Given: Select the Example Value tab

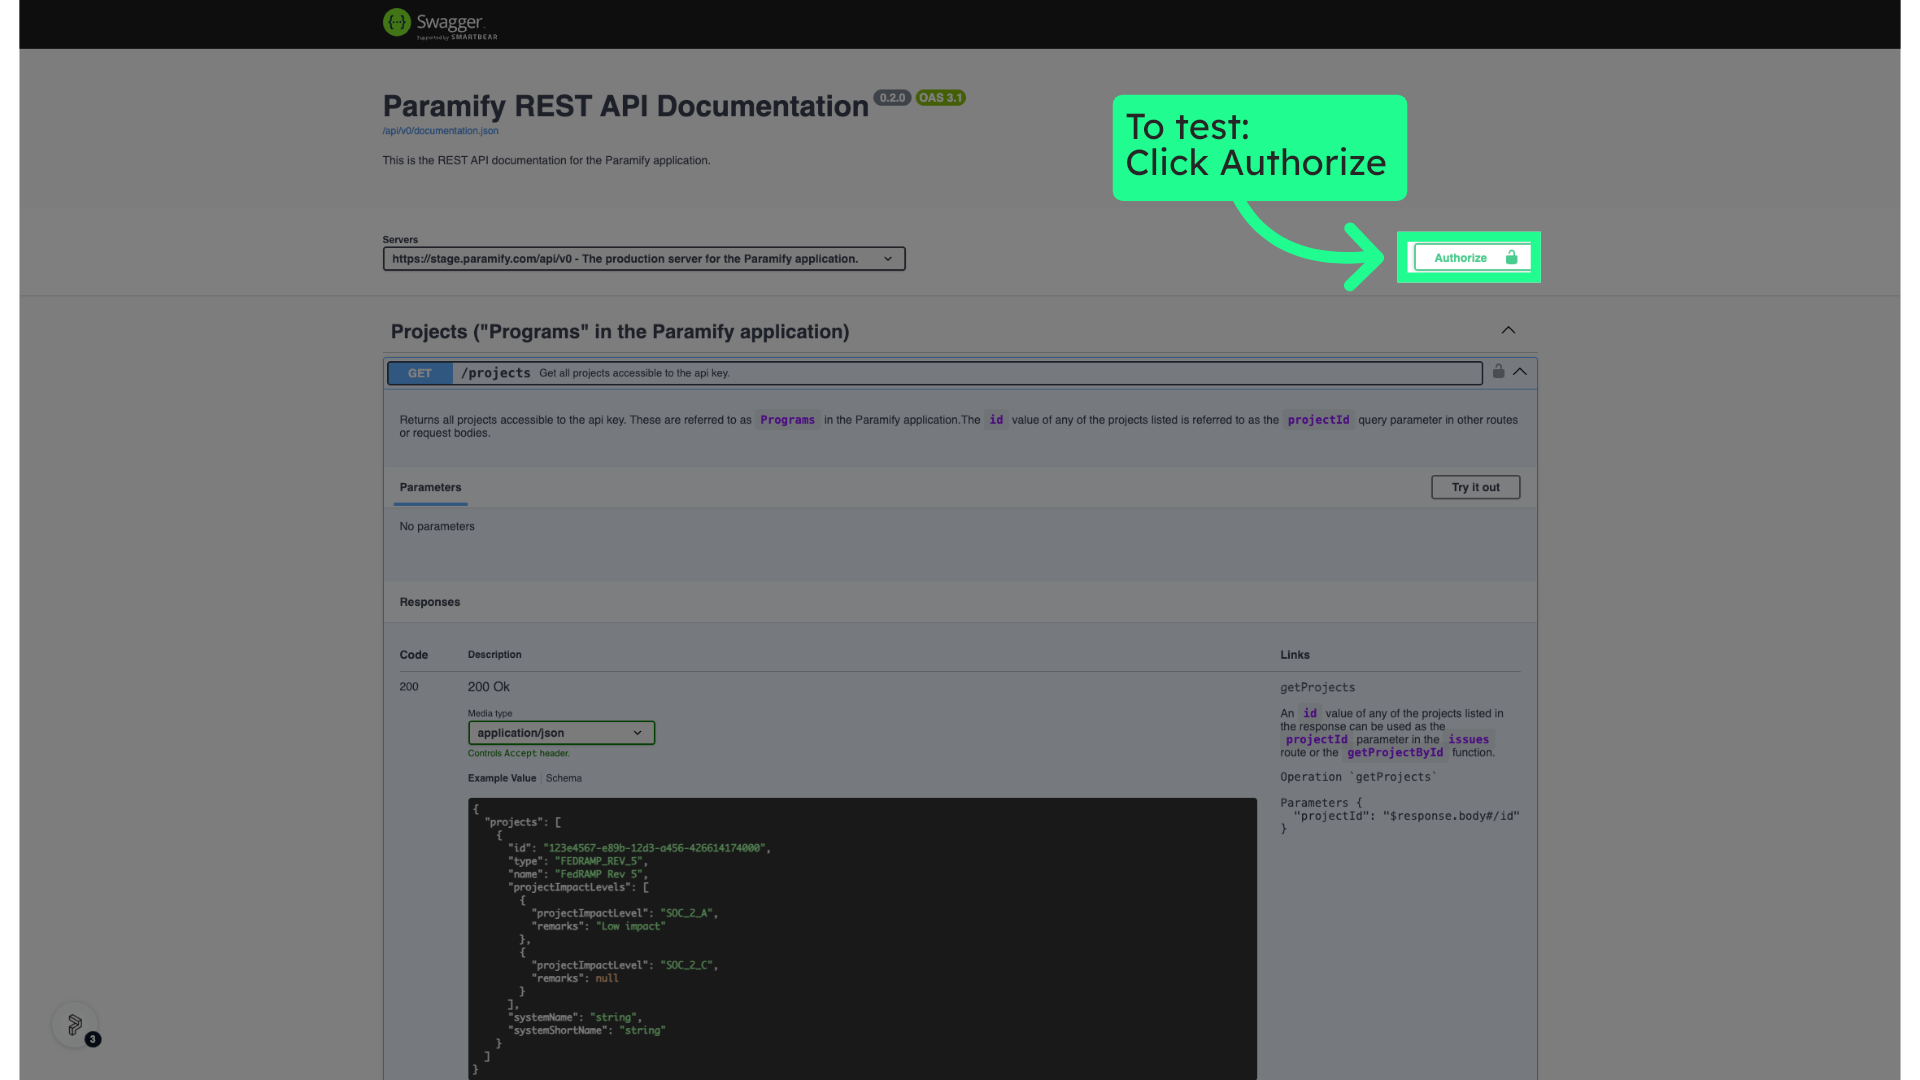Looking at the screenshot, I should click(502, 778).
